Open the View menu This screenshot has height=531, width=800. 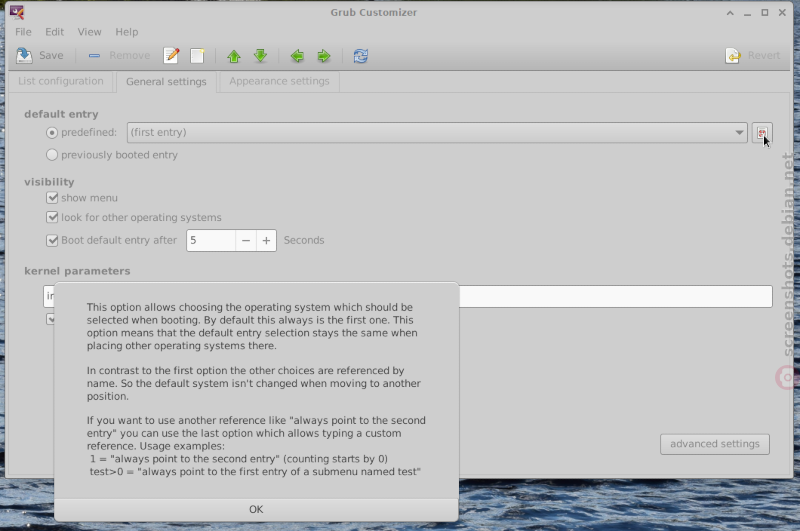click(x=89, y=32)
